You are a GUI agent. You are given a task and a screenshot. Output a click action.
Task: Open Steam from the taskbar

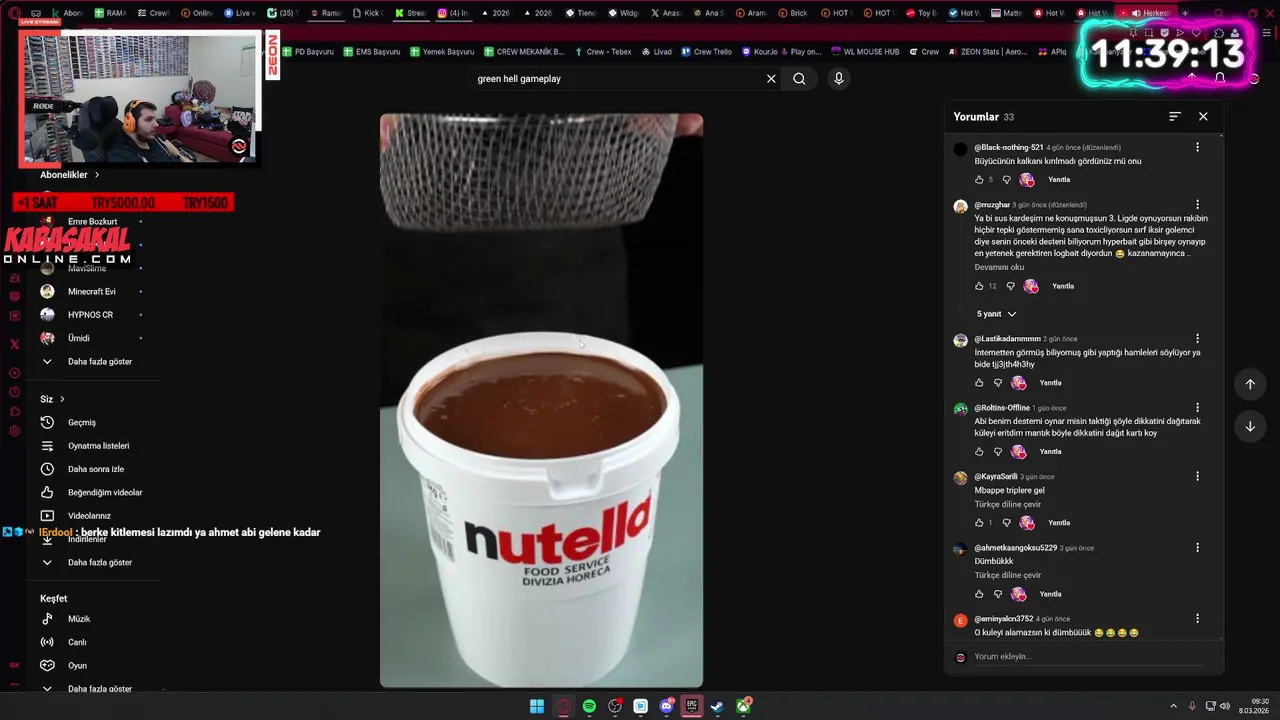point(717,707)
